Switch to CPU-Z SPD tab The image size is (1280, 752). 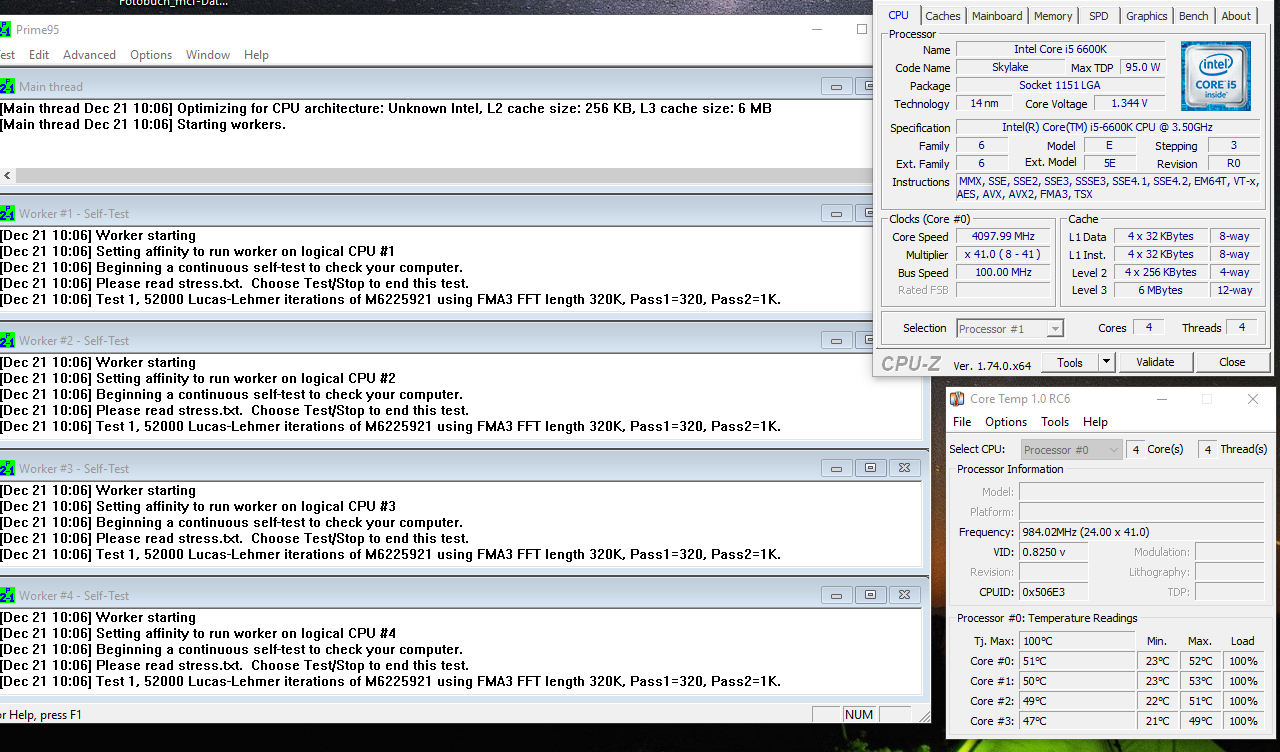[1098, 16]
